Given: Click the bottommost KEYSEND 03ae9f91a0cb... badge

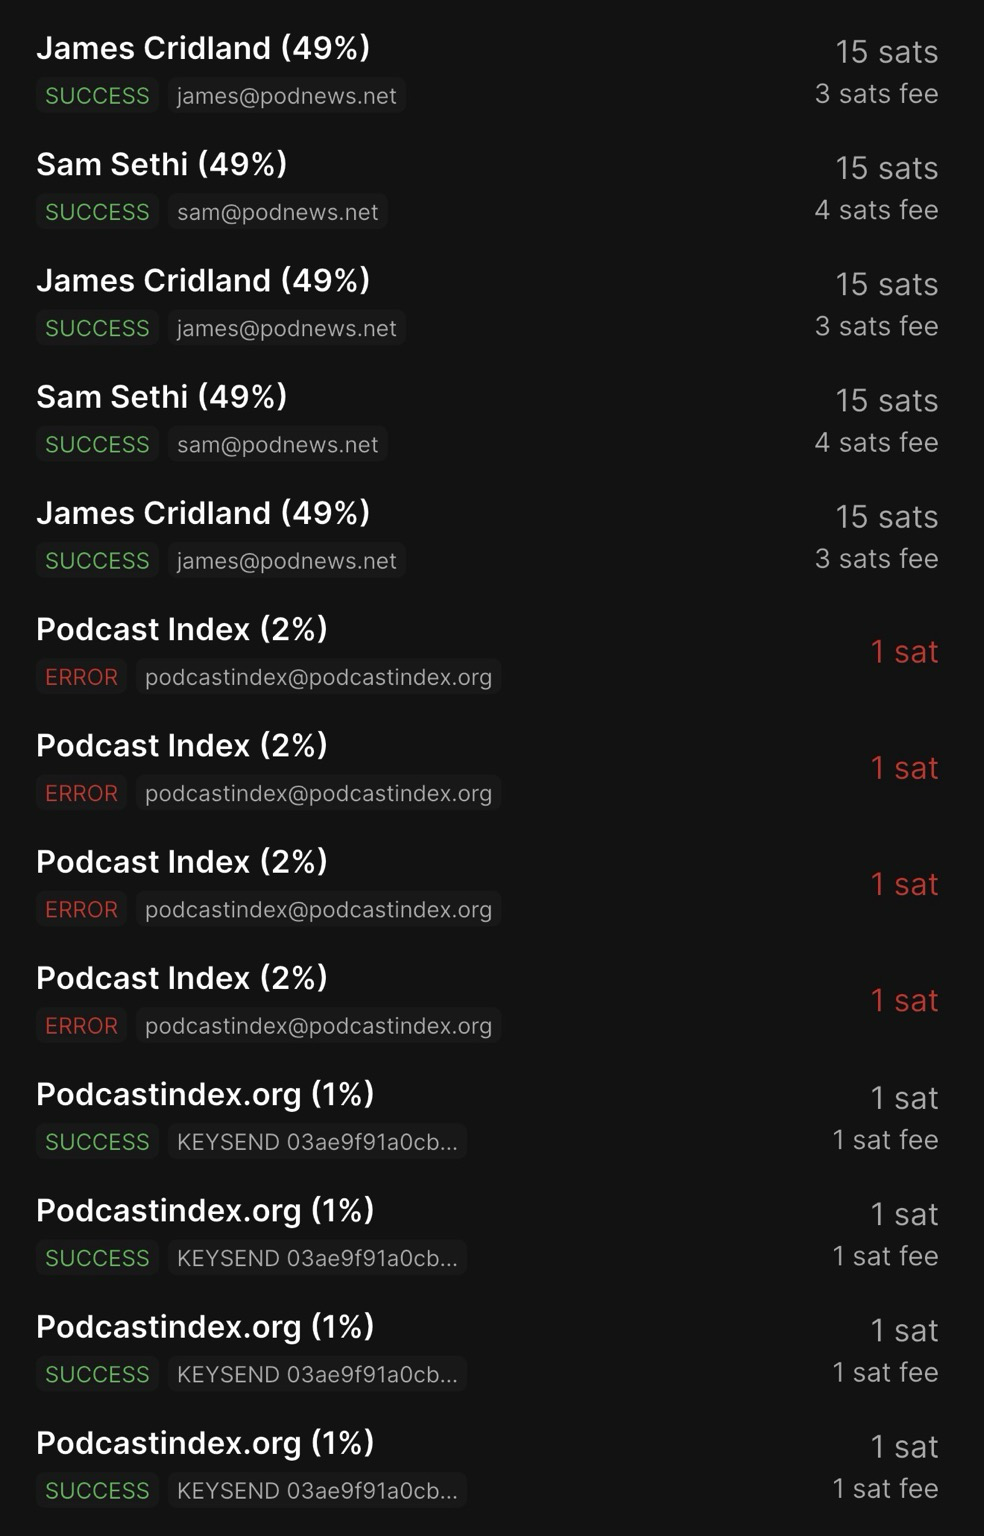Looking at the screenshot, I should [x=317, y=1490].
